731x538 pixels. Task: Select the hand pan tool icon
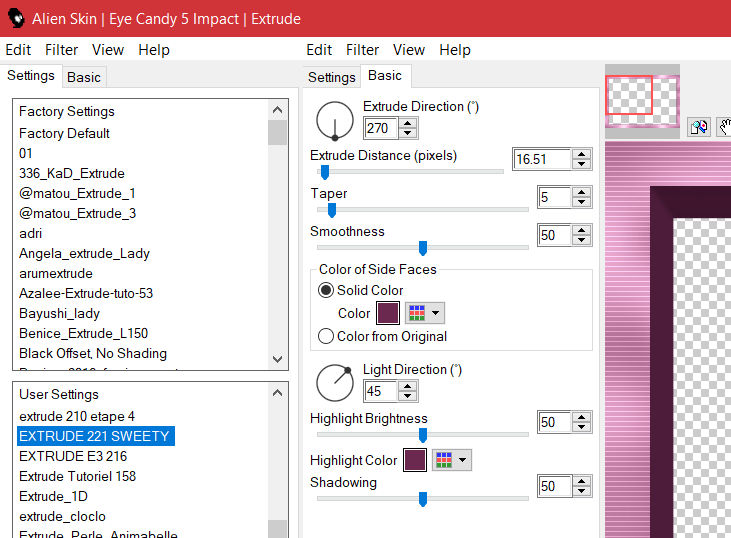[725, 127]
